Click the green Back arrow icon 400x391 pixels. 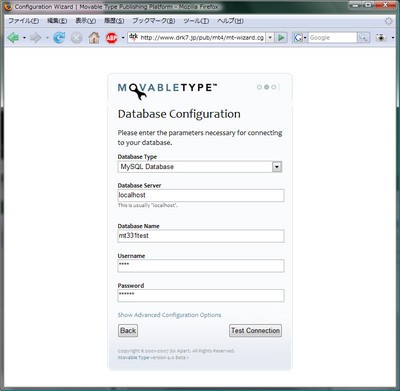click(13, 38)
